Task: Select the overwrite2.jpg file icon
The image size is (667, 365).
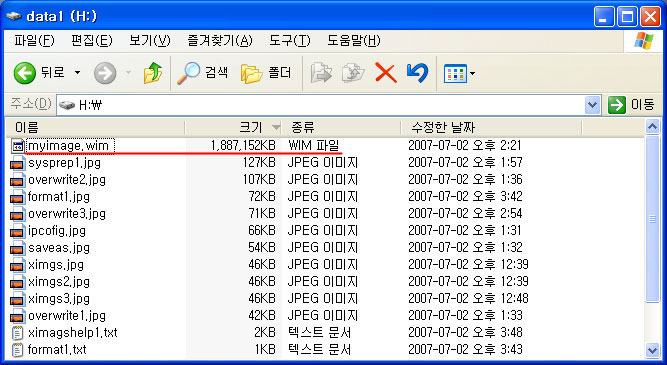Action: tap(17, 180)
